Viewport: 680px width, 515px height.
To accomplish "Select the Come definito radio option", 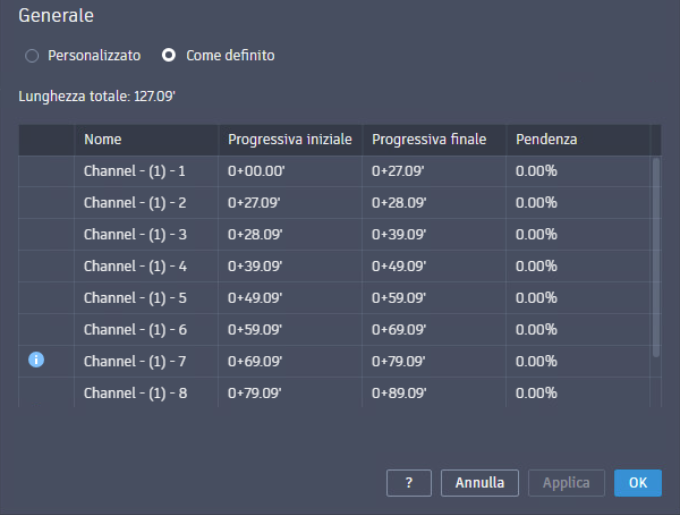I will coord(169,56).
